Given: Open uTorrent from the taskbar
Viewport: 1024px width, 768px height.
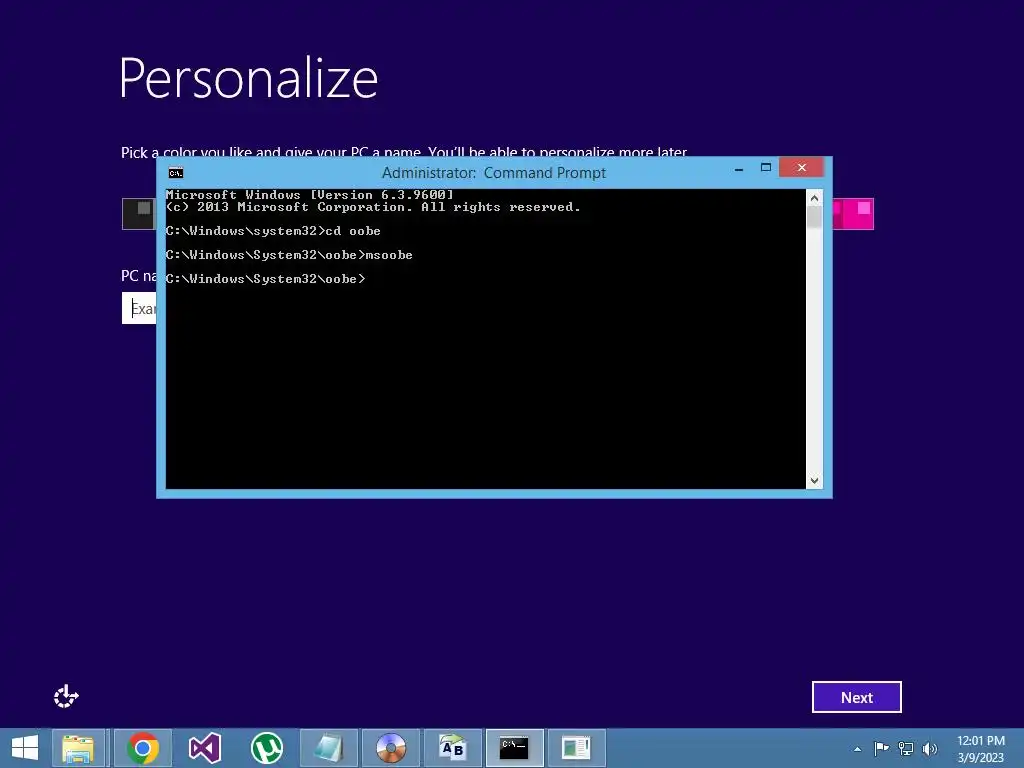Looking at the screenshot, I should [266, 748].
